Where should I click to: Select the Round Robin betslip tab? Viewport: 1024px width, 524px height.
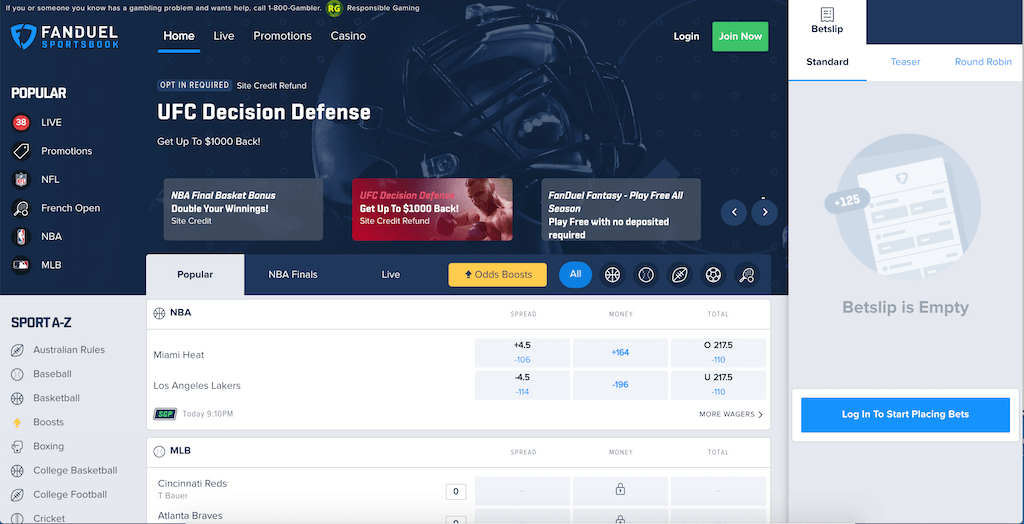[x=983, y=62]
